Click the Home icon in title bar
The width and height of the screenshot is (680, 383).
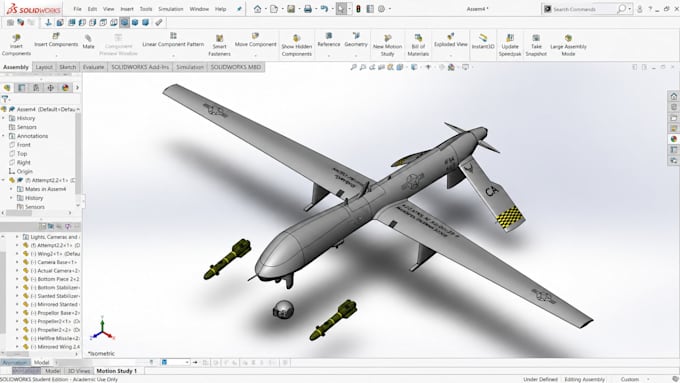[x=258, y=9]
